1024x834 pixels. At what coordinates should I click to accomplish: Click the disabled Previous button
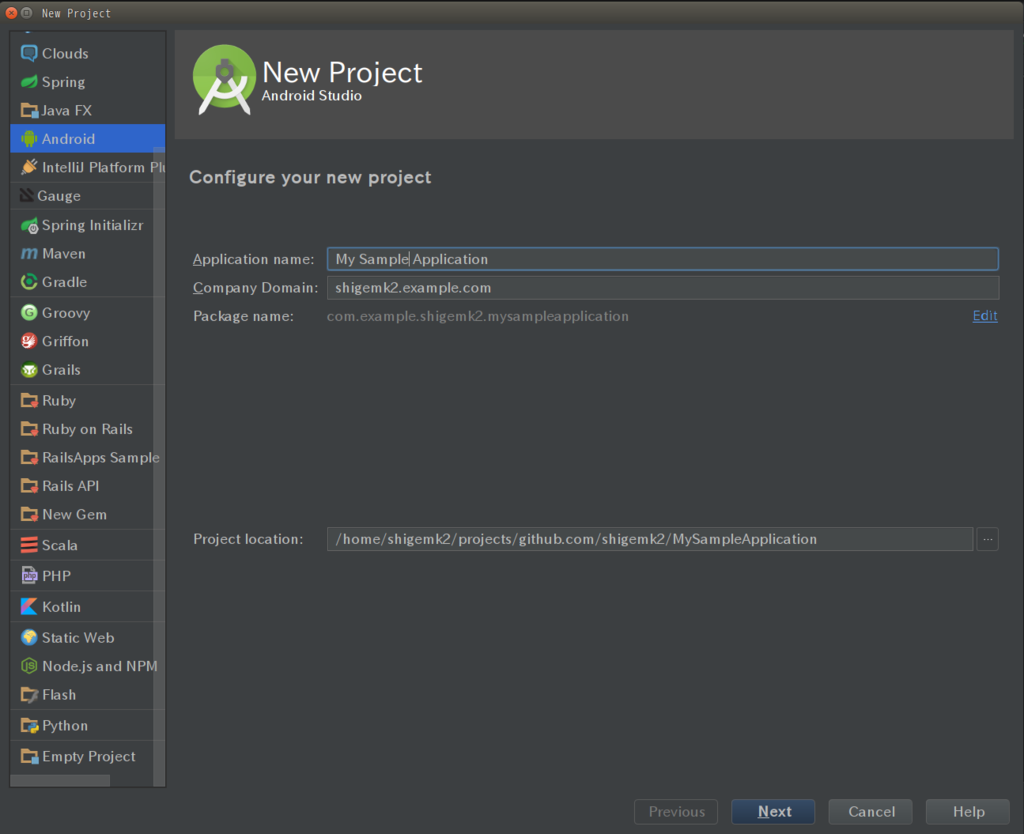(x=676, y=812)
